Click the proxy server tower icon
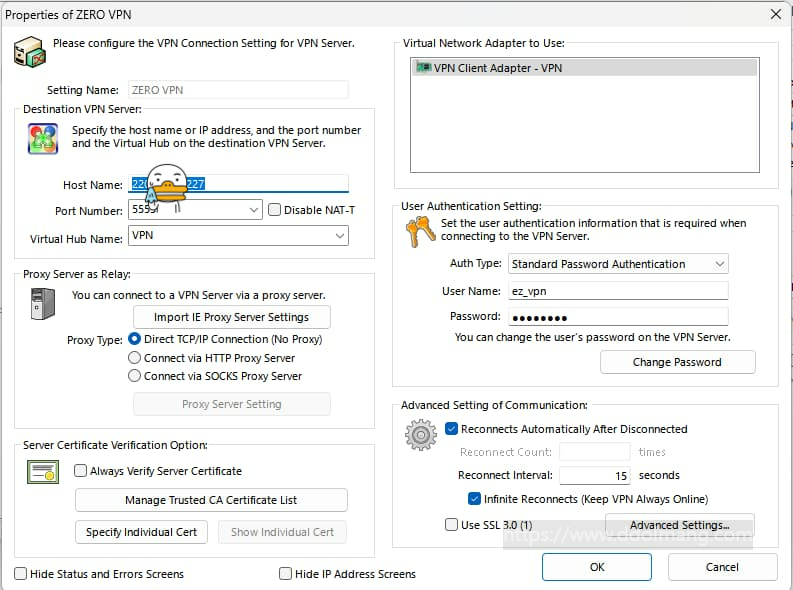The height and width of the screenshot is (590, 793). (x=42, y=303)
